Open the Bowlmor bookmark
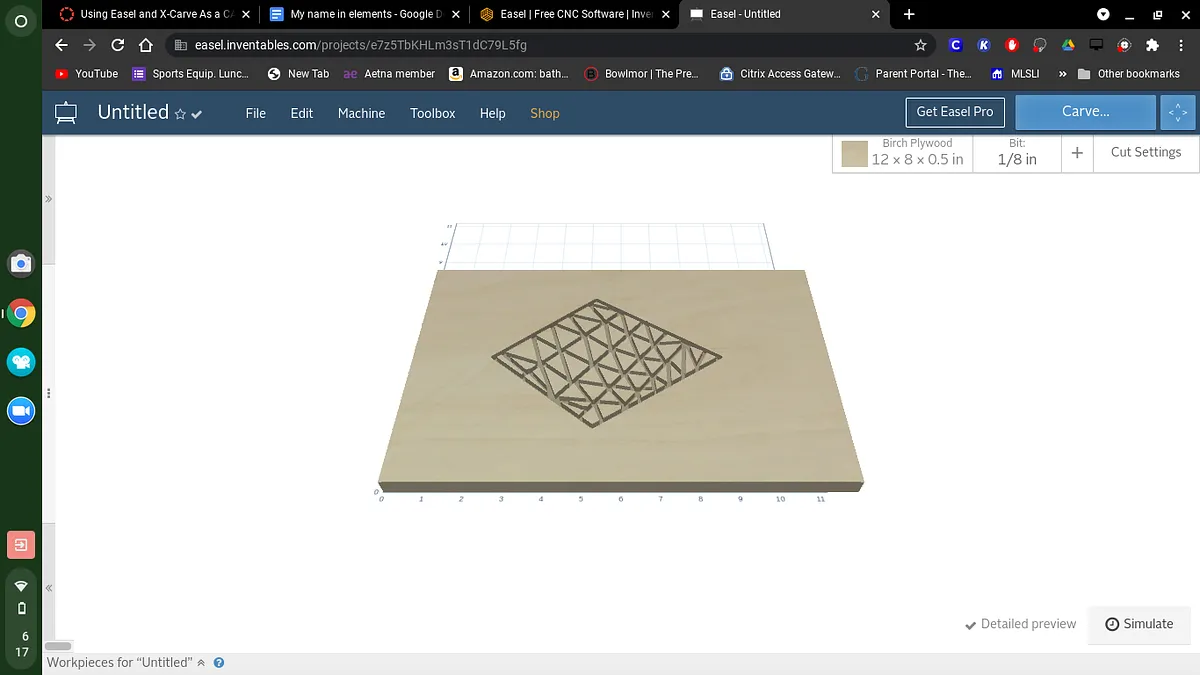The image size is (1200, 675). tap(643, 74)
